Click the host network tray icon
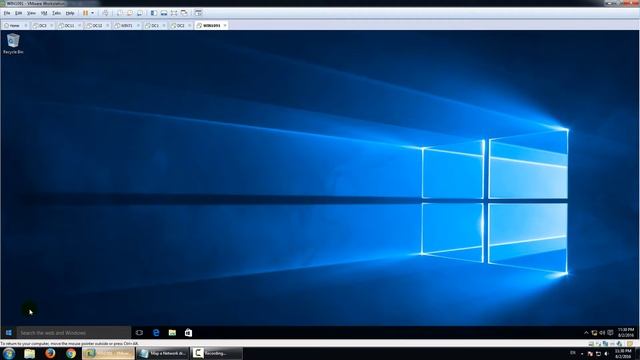The width and height of the screenshot is (640, 360). pyautogui.click(x=598, y=353)
